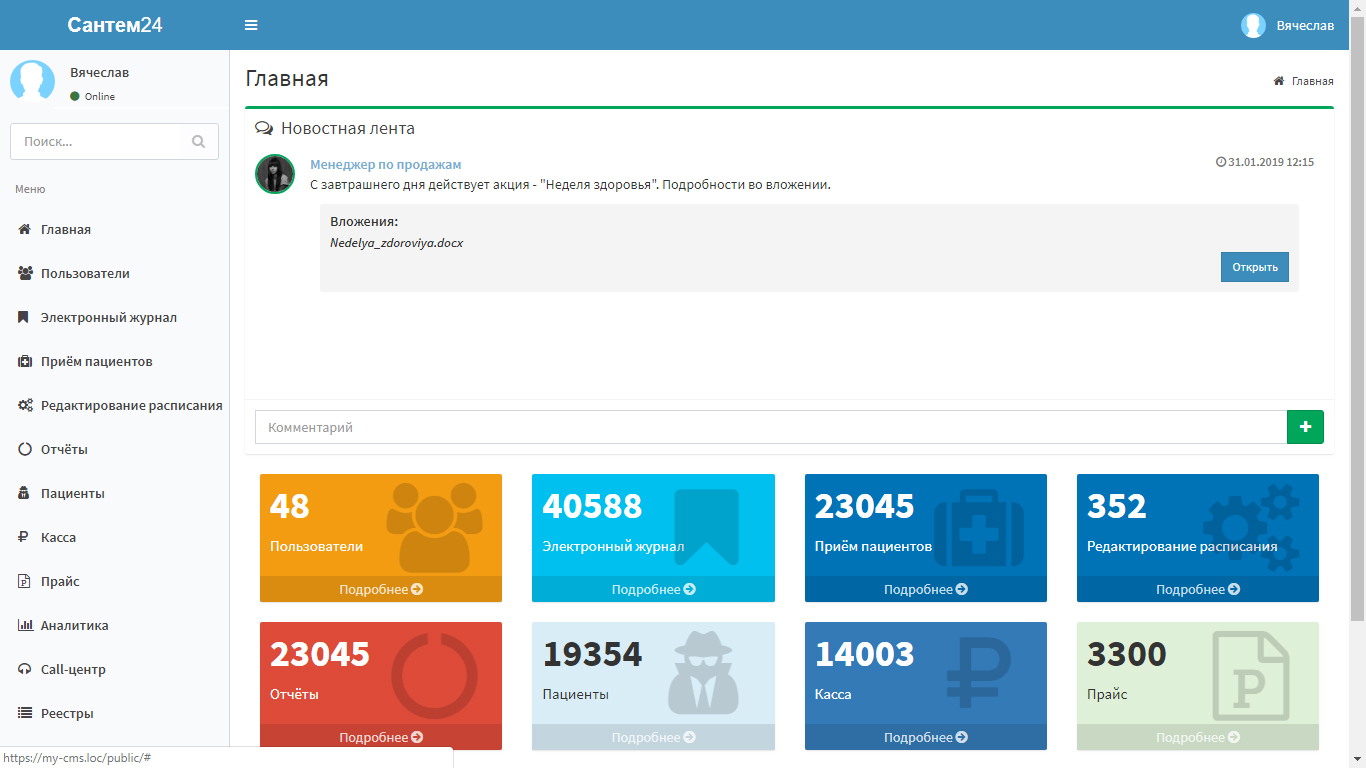Open the Вячеслав user menu in header

click(x=1287, y=25)
